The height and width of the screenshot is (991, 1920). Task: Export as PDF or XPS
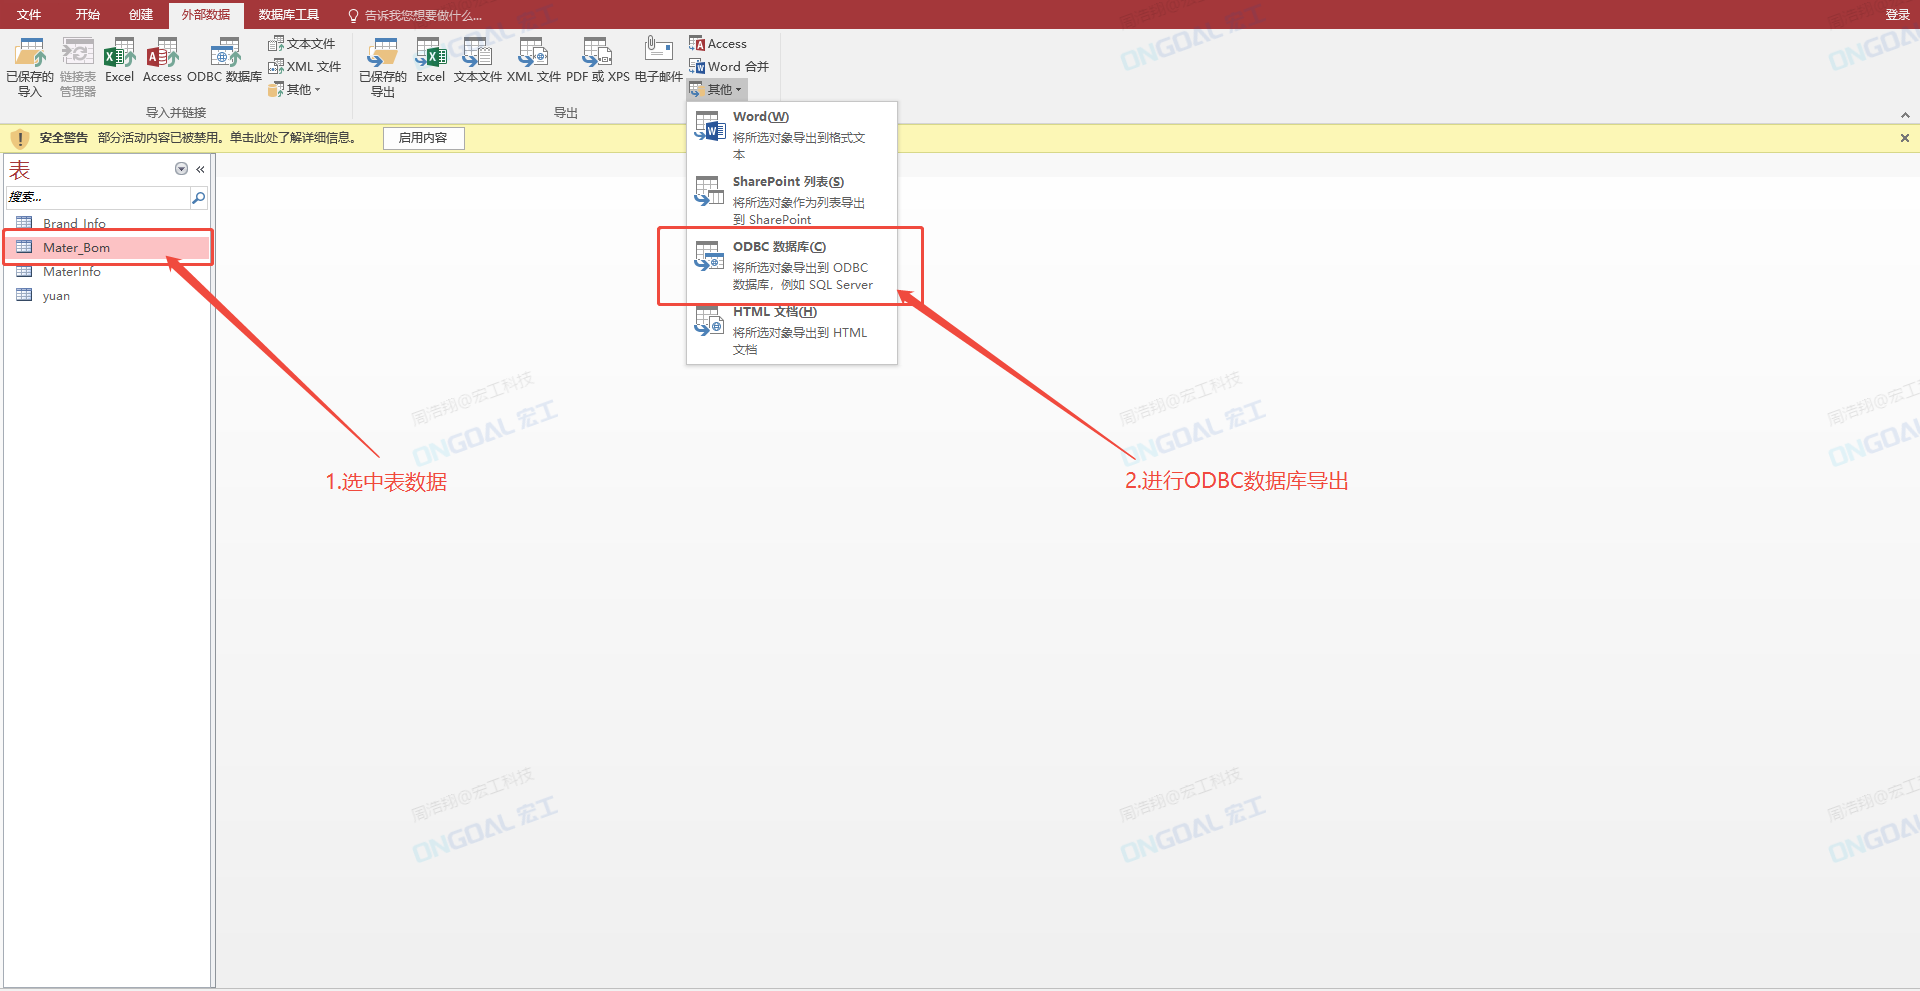(598, 61)
